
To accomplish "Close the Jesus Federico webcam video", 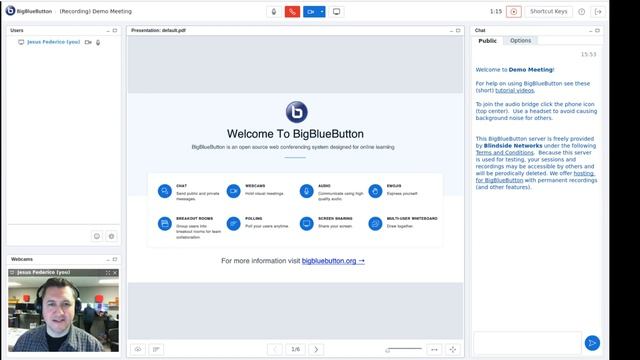I will pos(115,273).
